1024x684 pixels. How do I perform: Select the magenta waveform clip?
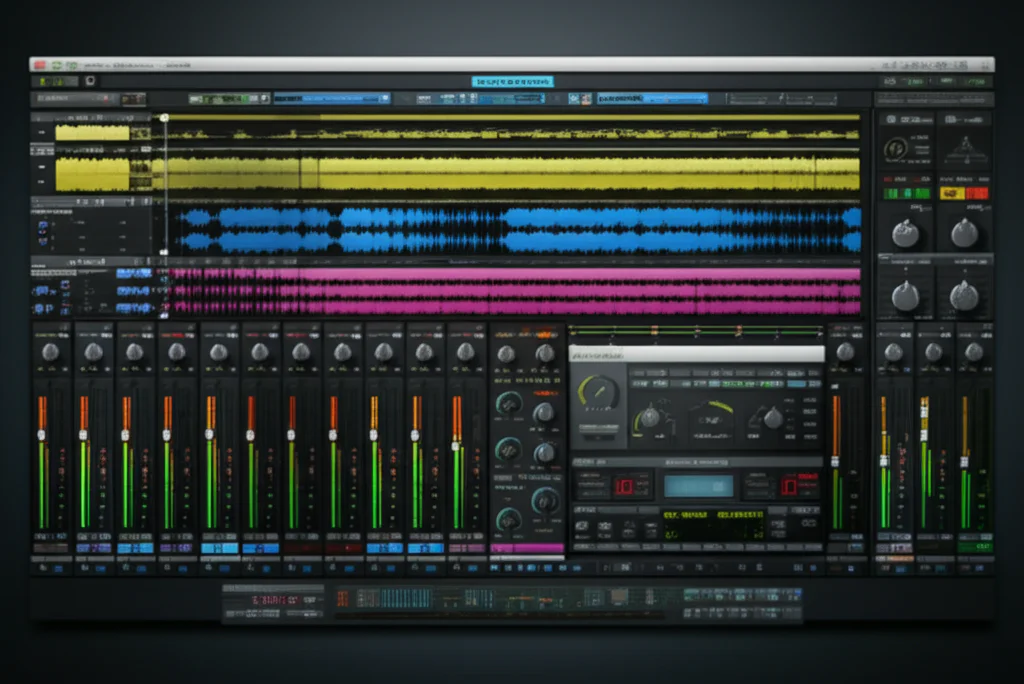pos(515,291)
